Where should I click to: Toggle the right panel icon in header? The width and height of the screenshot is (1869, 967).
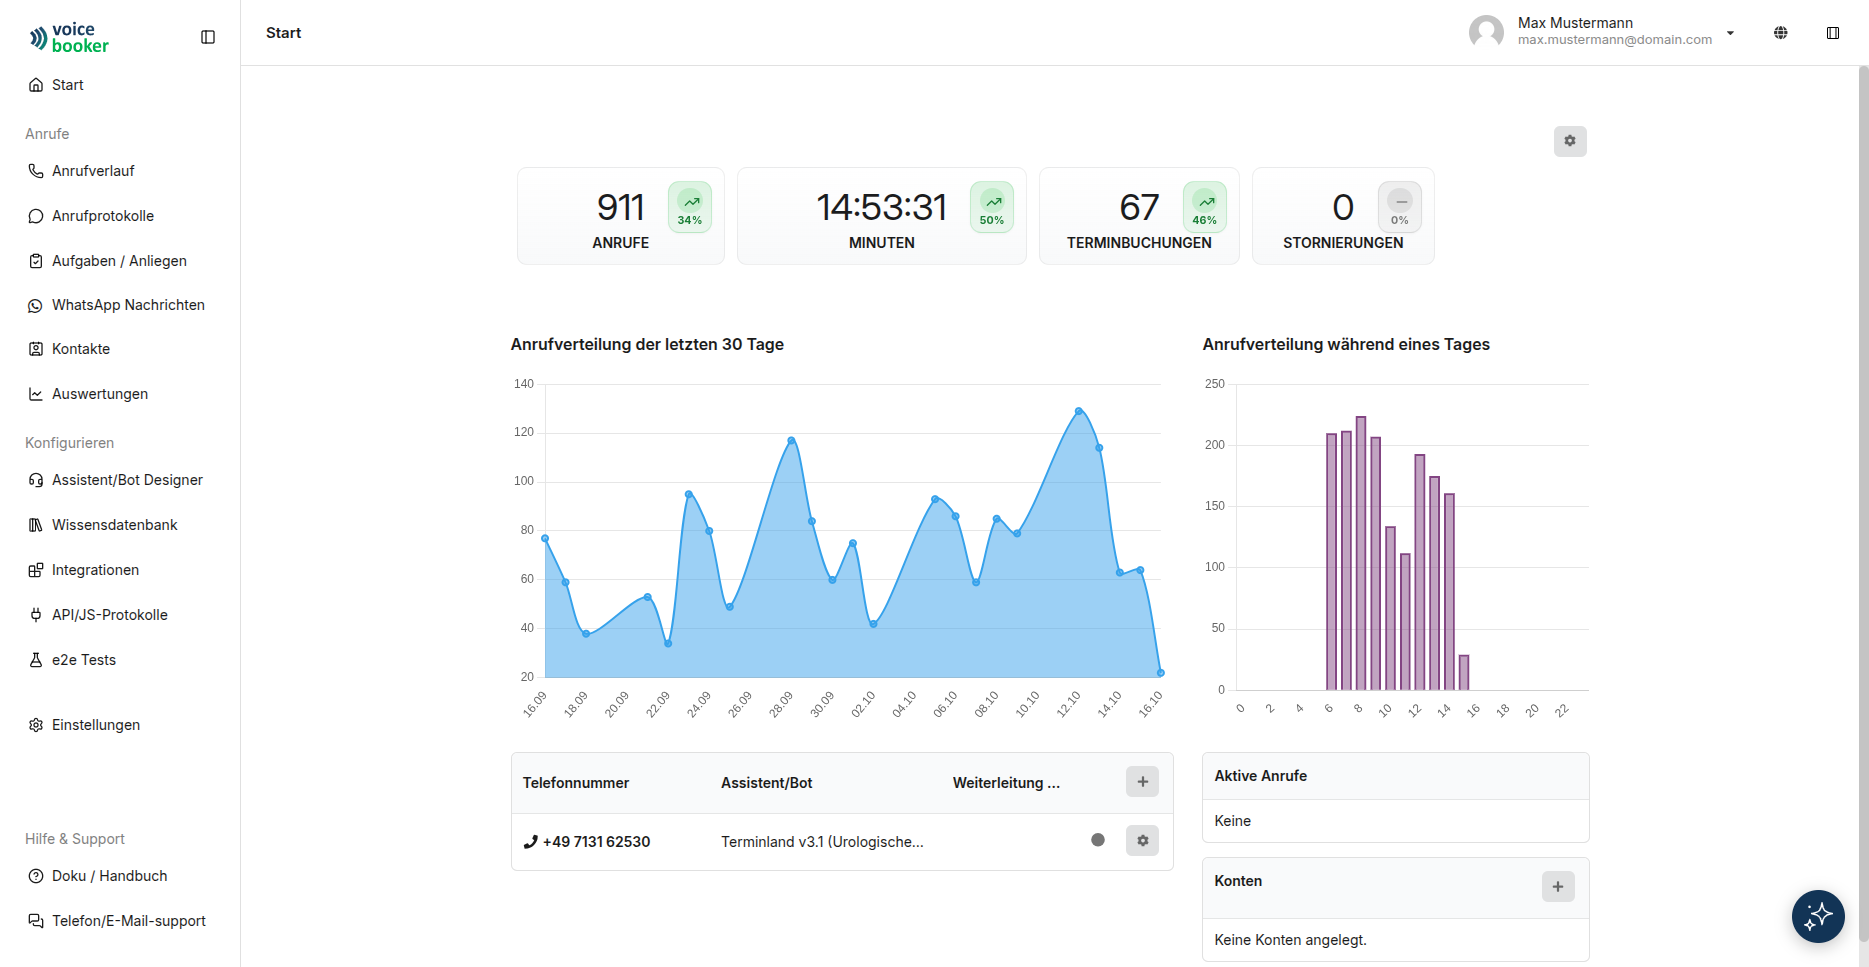1833,33
